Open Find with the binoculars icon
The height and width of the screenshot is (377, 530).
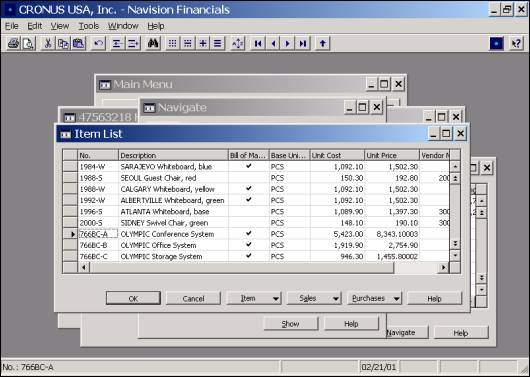click(x=153, y=43)
